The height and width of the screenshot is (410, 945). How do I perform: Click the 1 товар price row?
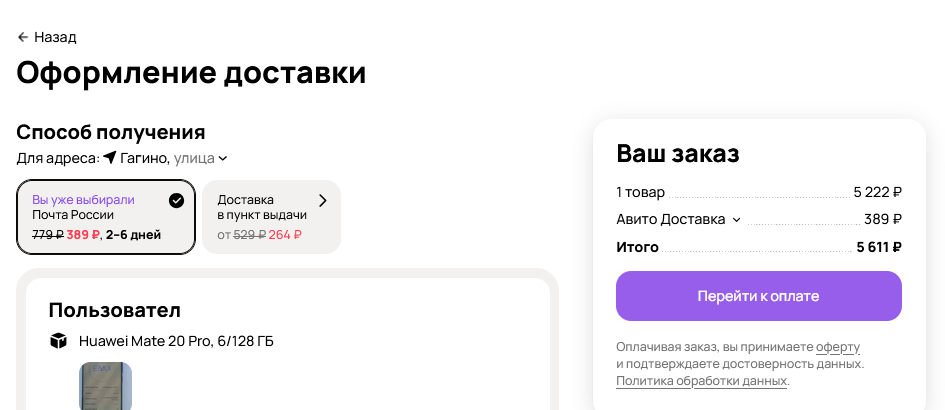[x=759, y=192]
